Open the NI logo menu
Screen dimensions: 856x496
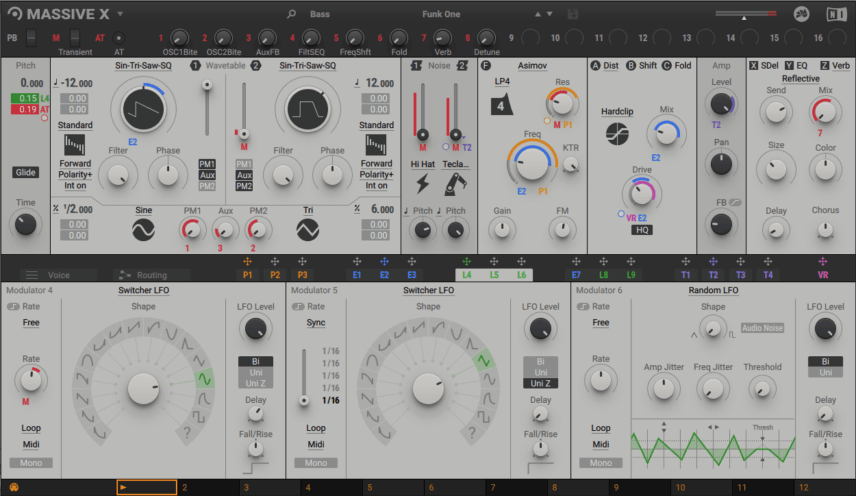pos(836,14)
